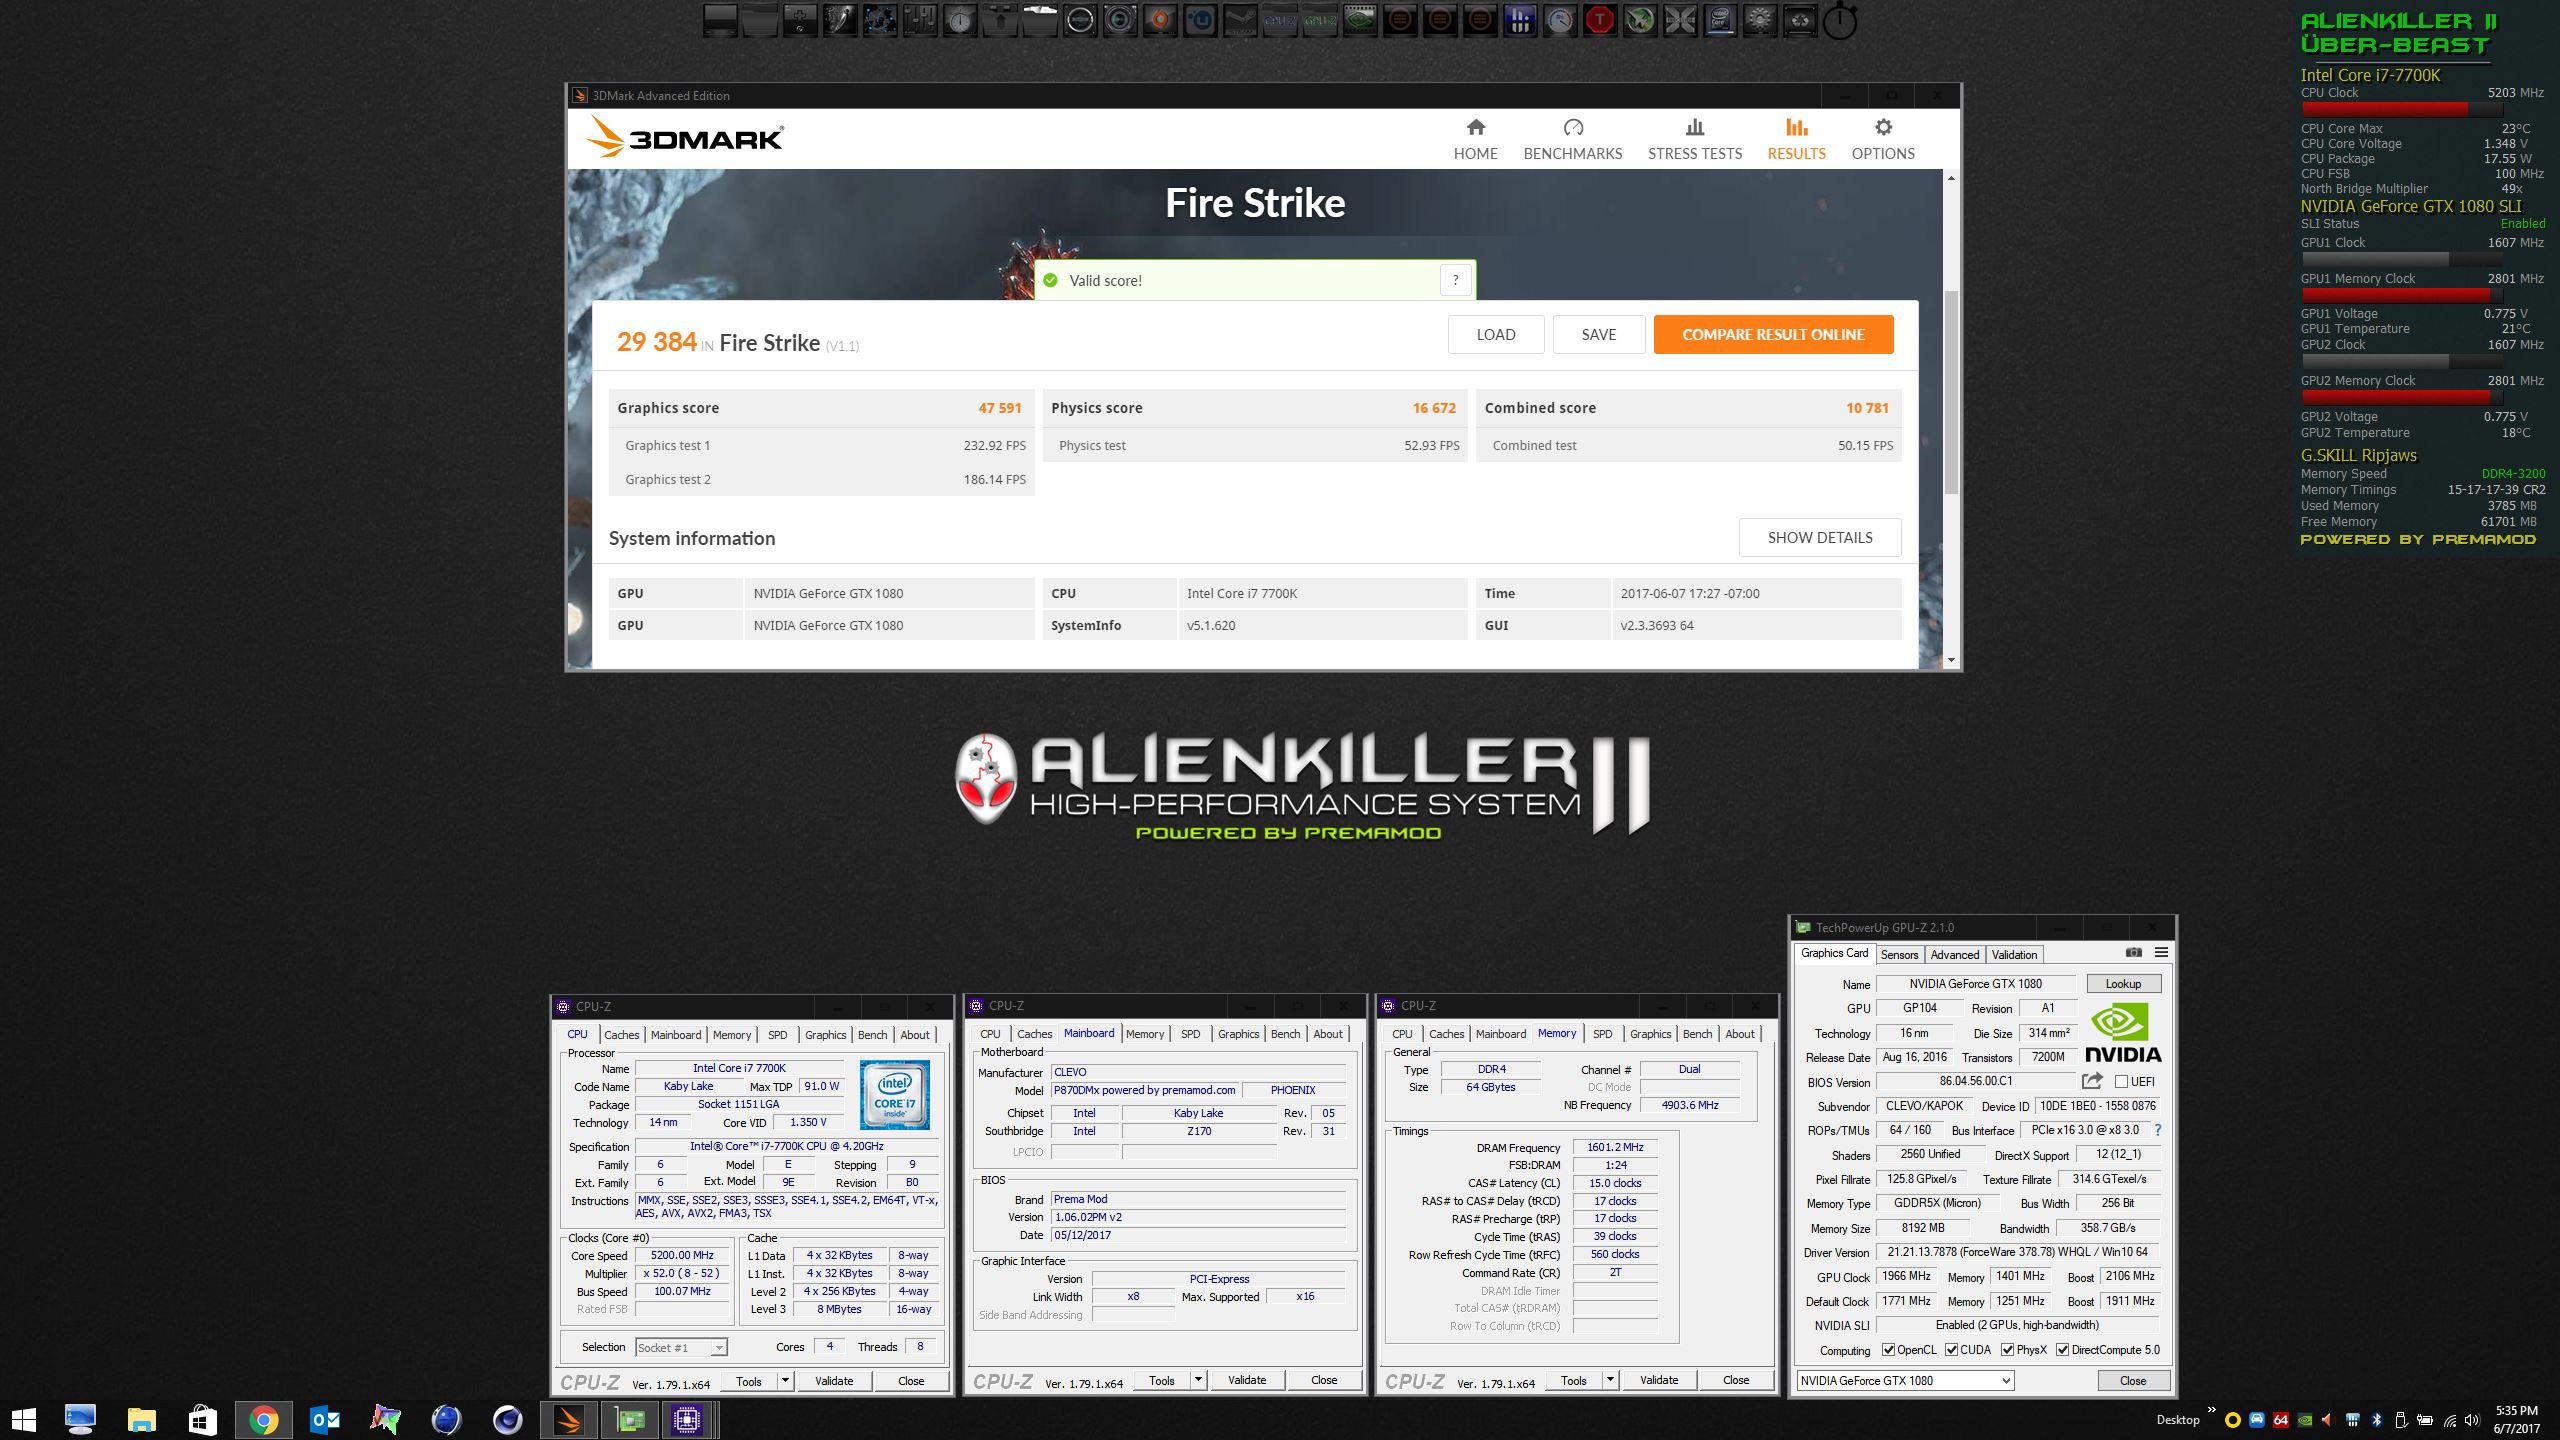Toggle the PhysX checkbox
The width and height of the screenshot is (2560, 1440).
tap(2007, 1350)
